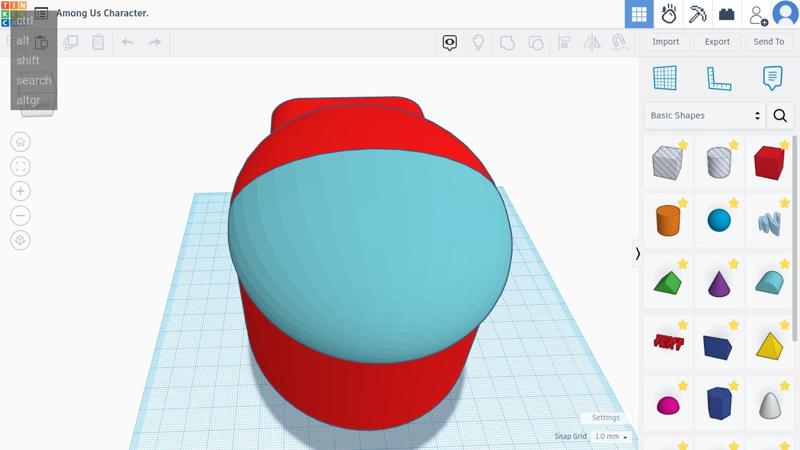The height and width of the screenshot is (450, 800).
Task: Select the Notes tool
Action: (772, 78)
